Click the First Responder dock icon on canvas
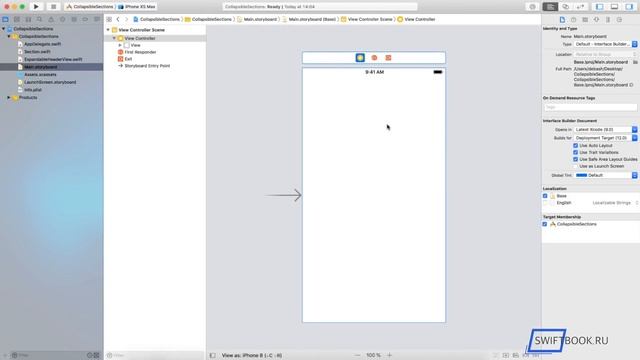This screenshot has height=360, width=640. coord(374,58)
